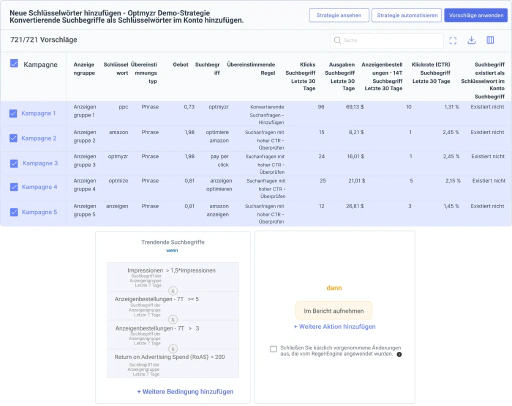Click the 'amazon' Schlüsselwort cell in Kampagne 2
This screenshot has width=512, height=406.
118,132
